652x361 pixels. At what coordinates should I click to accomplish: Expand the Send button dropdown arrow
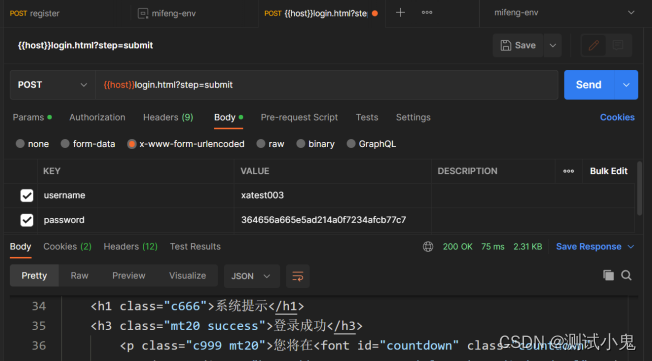(x=626, y=85)
